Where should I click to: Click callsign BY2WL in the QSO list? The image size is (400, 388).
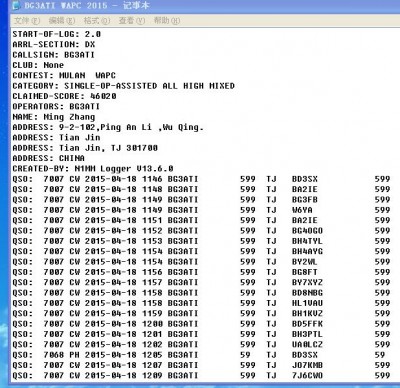(305, 262)
